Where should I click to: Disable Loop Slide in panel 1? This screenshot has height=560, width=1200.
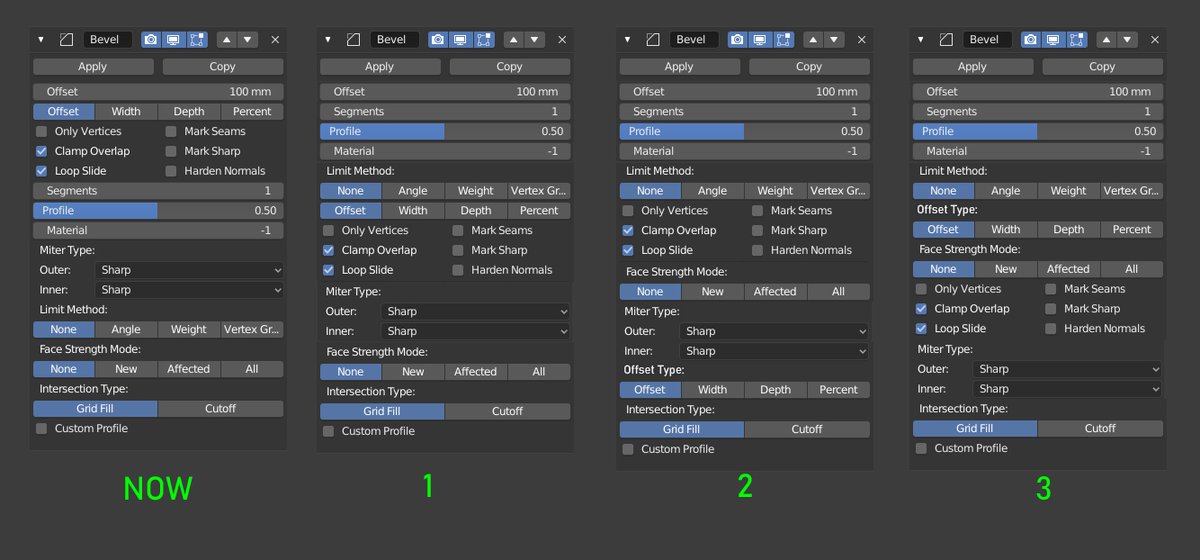click(328, 270)
